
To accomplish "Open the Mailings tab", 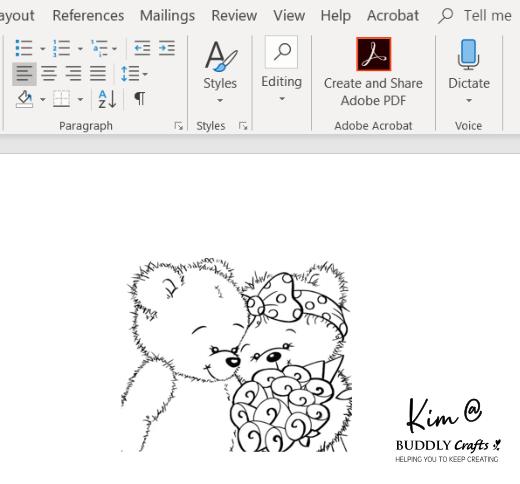I will (x=167, y=16).
